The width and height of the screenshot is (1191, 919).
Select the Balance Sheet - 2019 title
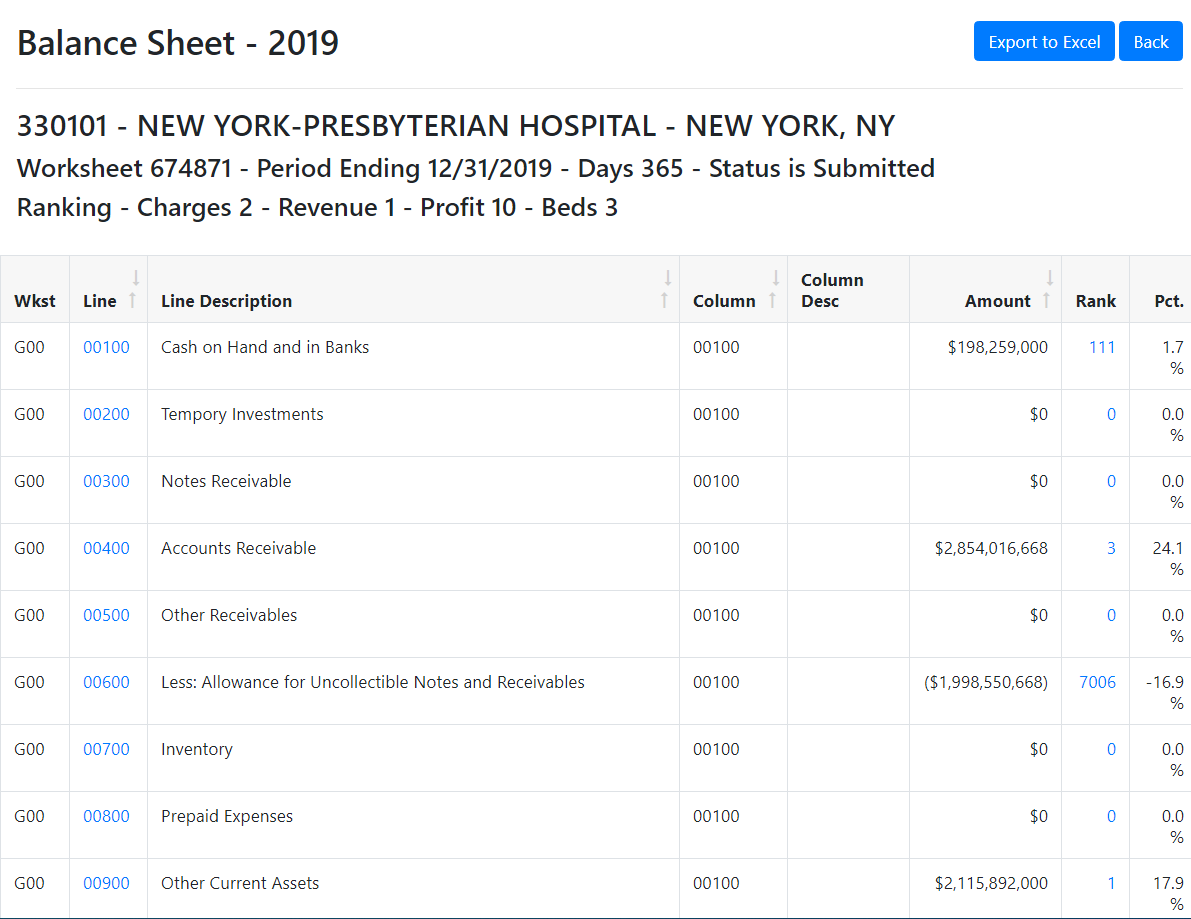coord(178,43)
